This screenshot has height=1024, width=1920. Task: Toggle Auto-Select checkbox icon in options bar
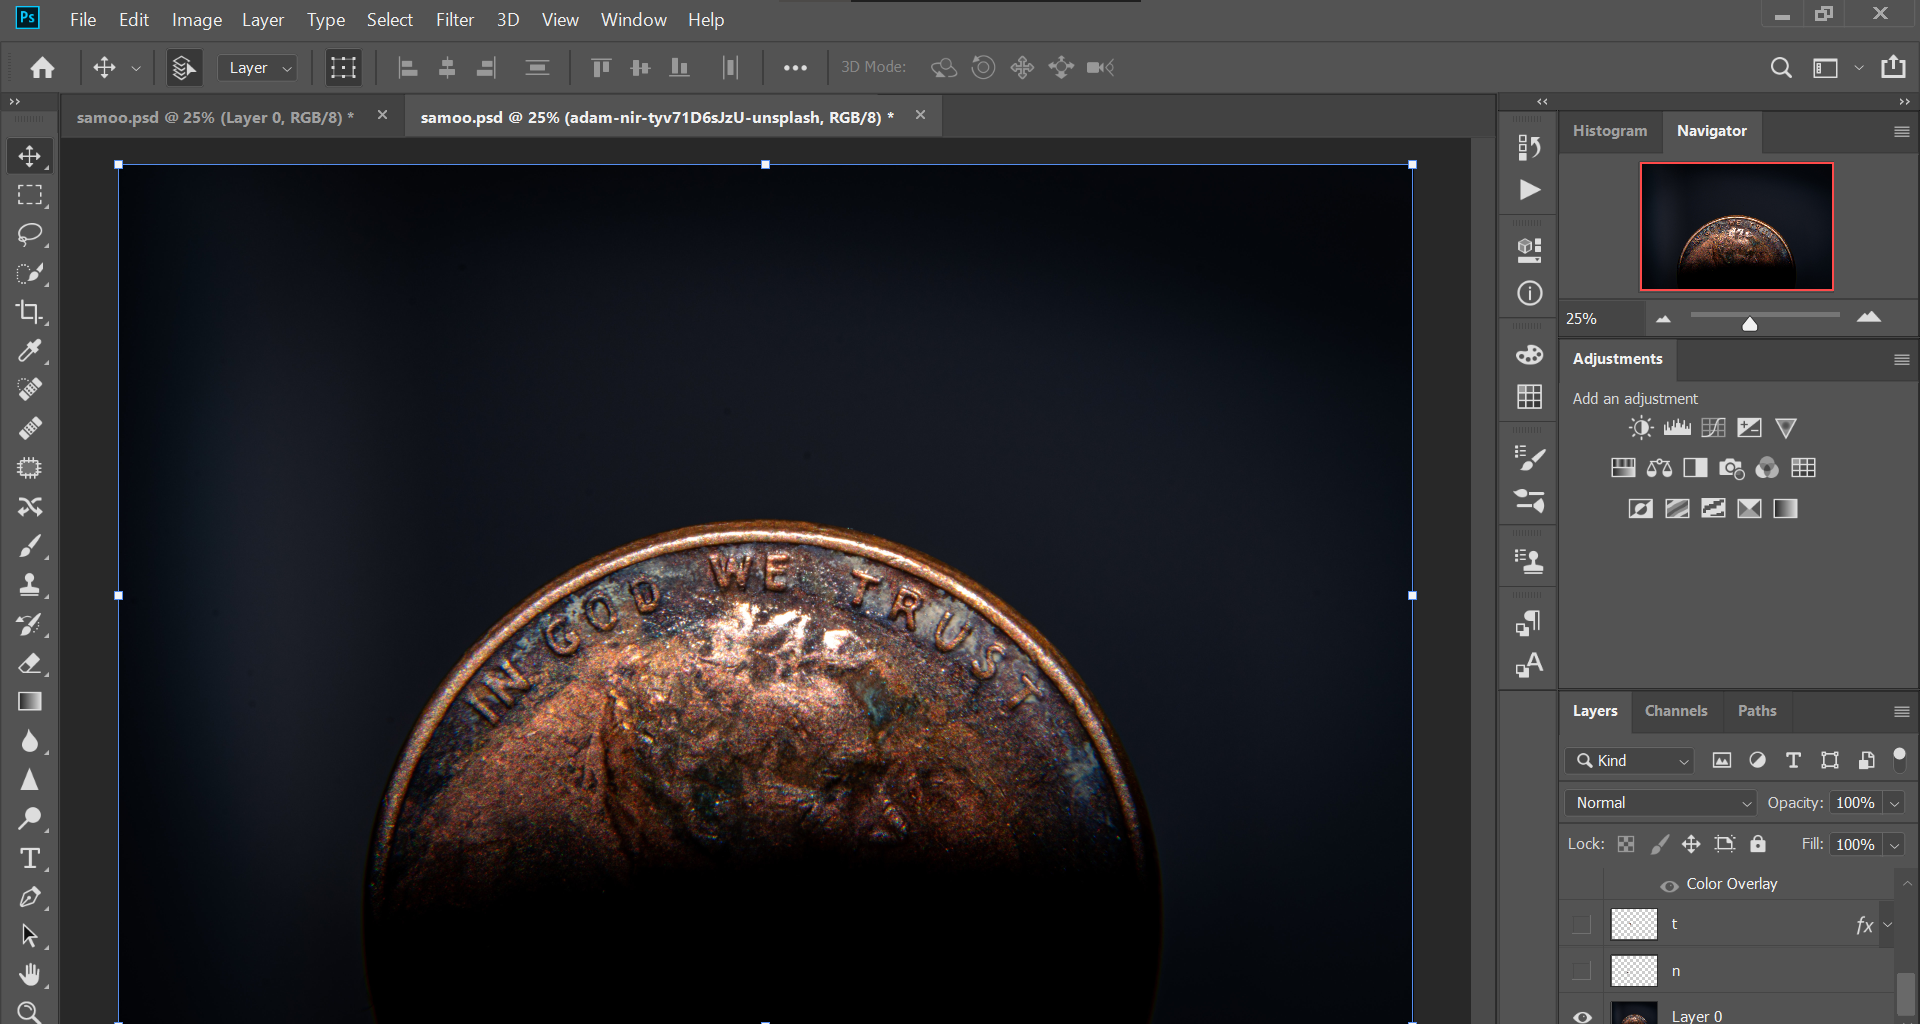(x=183, y=67)
